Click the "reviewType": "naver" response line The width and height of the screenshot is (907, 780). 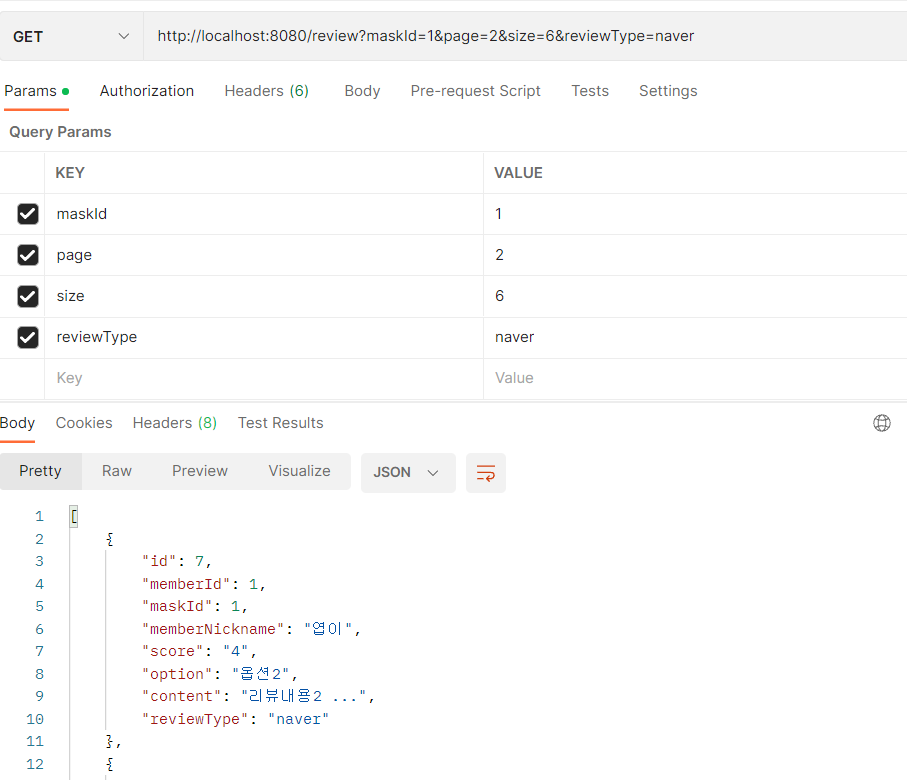(235, 719)
